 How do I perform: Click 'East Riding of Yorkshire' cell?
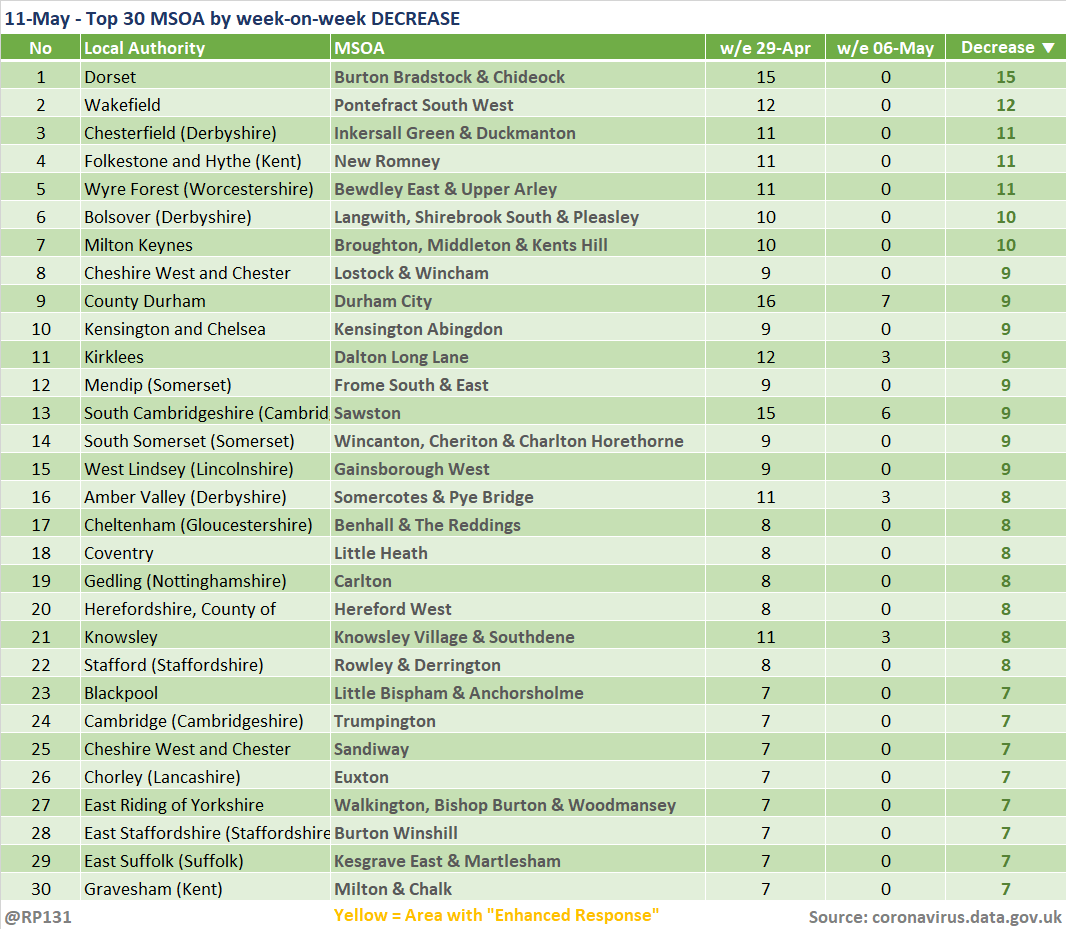[x=205, y=805]
